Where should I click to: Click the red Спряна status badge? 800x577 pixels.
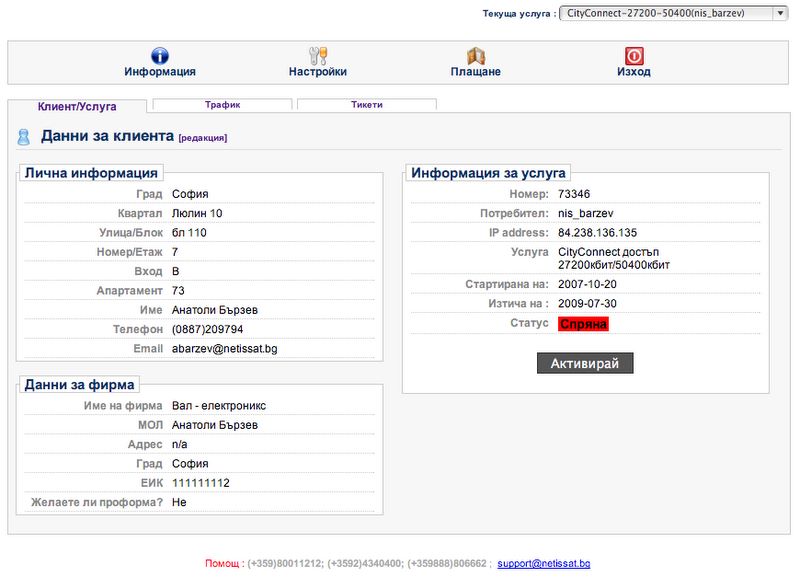coord(583,324)
